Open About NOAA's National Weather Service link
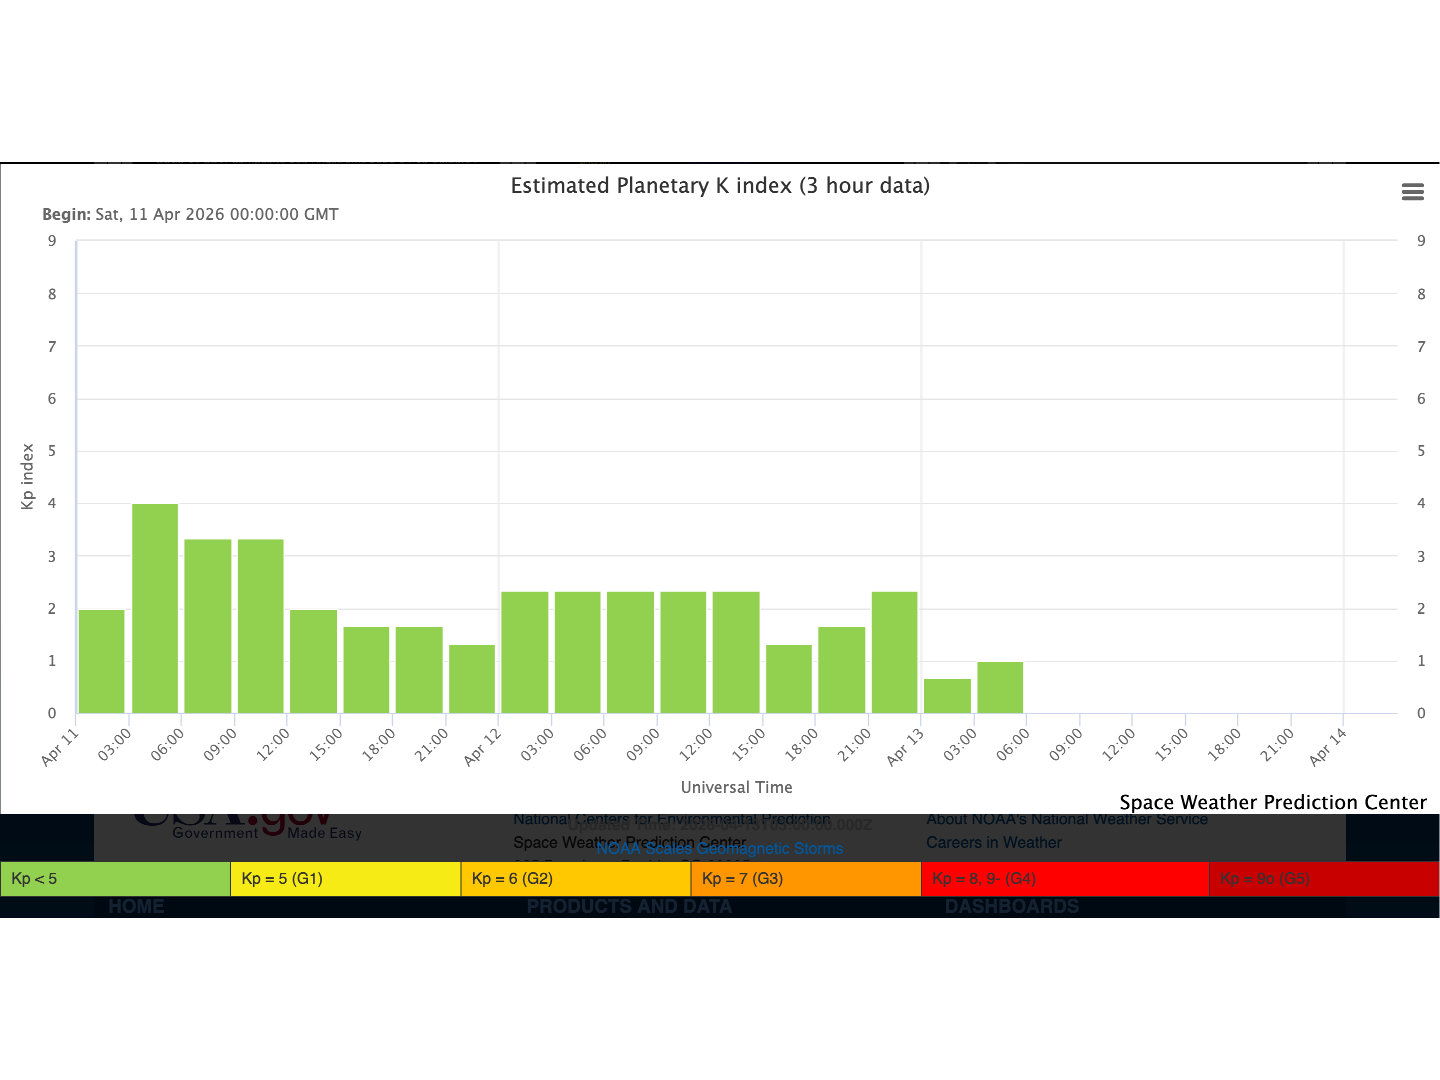This screenshot has width=1440, height=1080. 1066,820
